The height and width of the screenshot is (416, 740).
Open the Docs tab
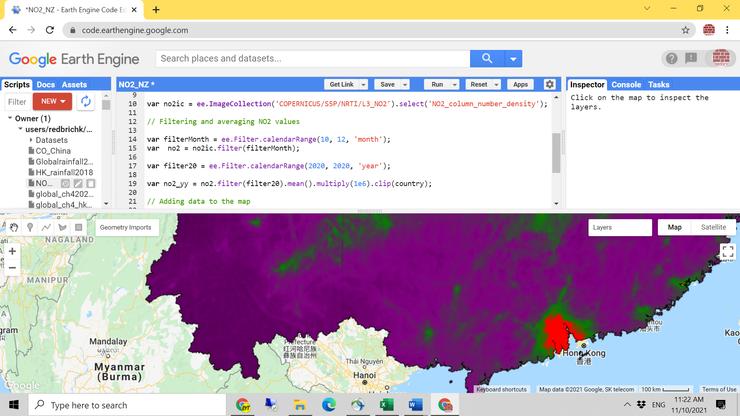click(x=45, y=85)
